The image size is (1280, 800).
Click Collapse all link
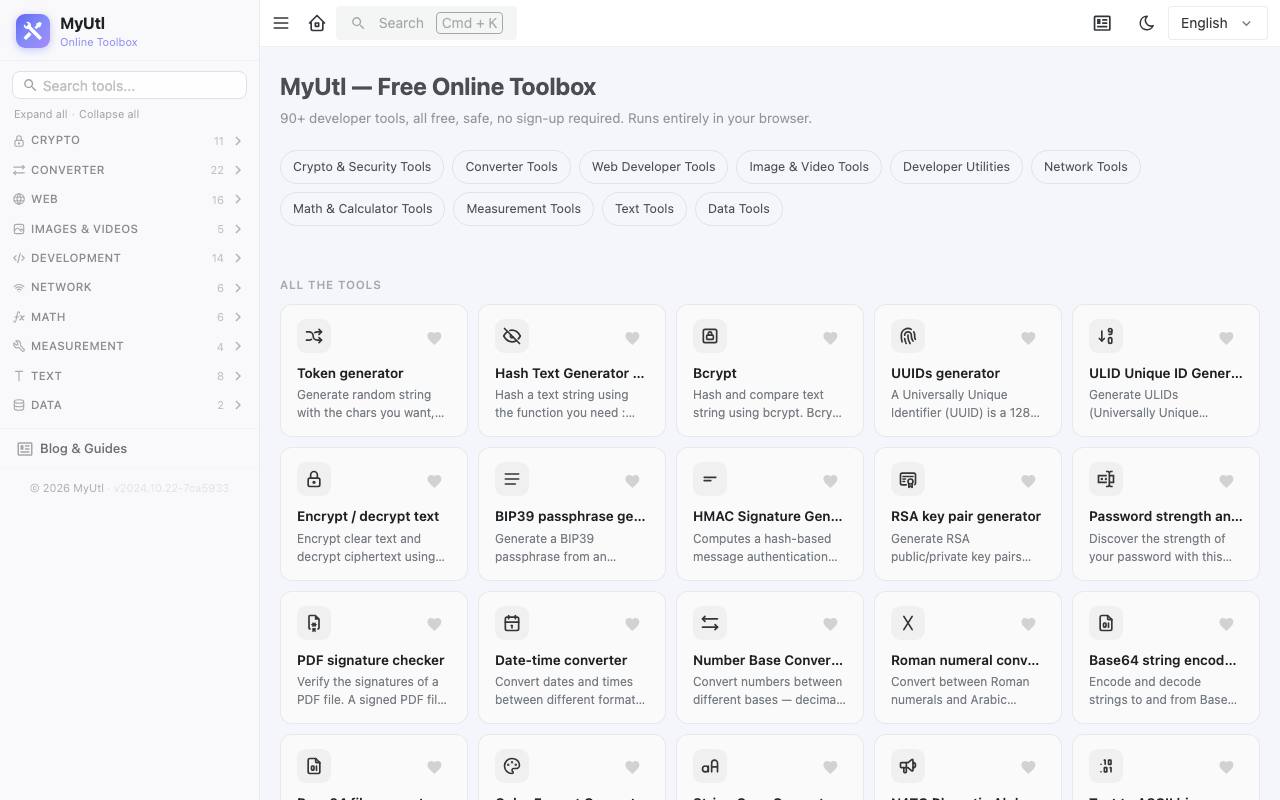(x=109, y=114)
